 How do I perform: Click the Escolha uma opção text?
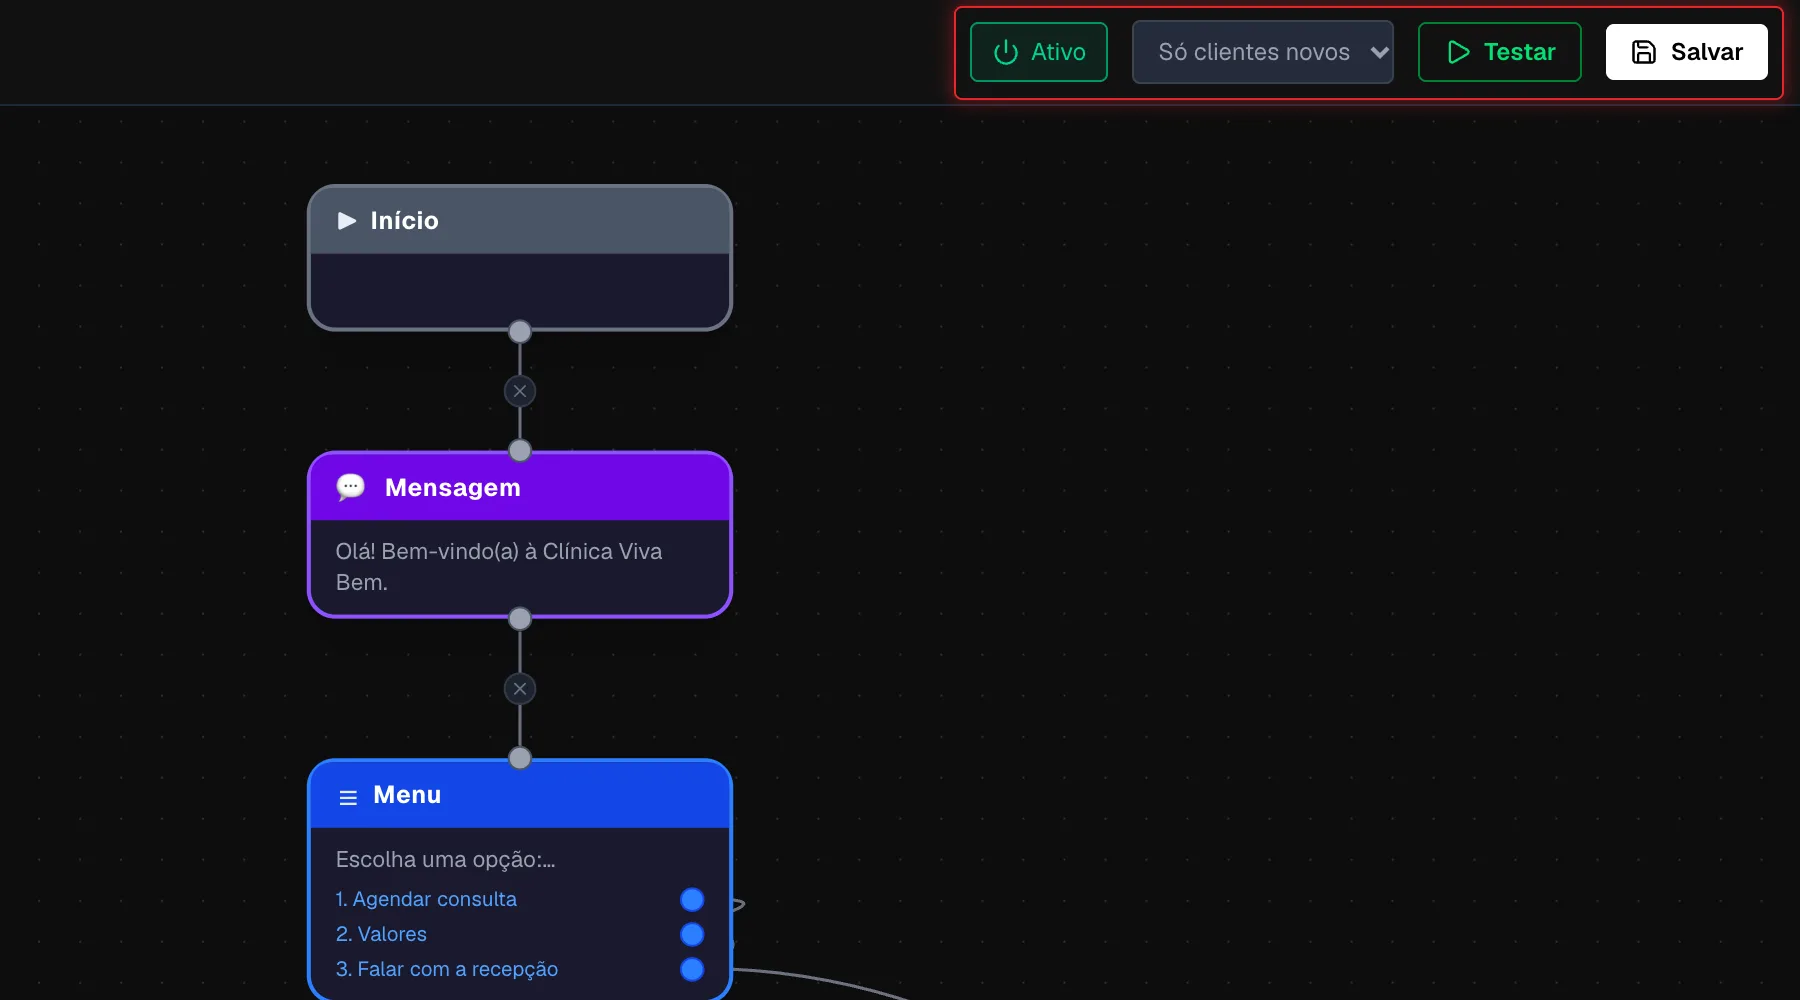445,859
